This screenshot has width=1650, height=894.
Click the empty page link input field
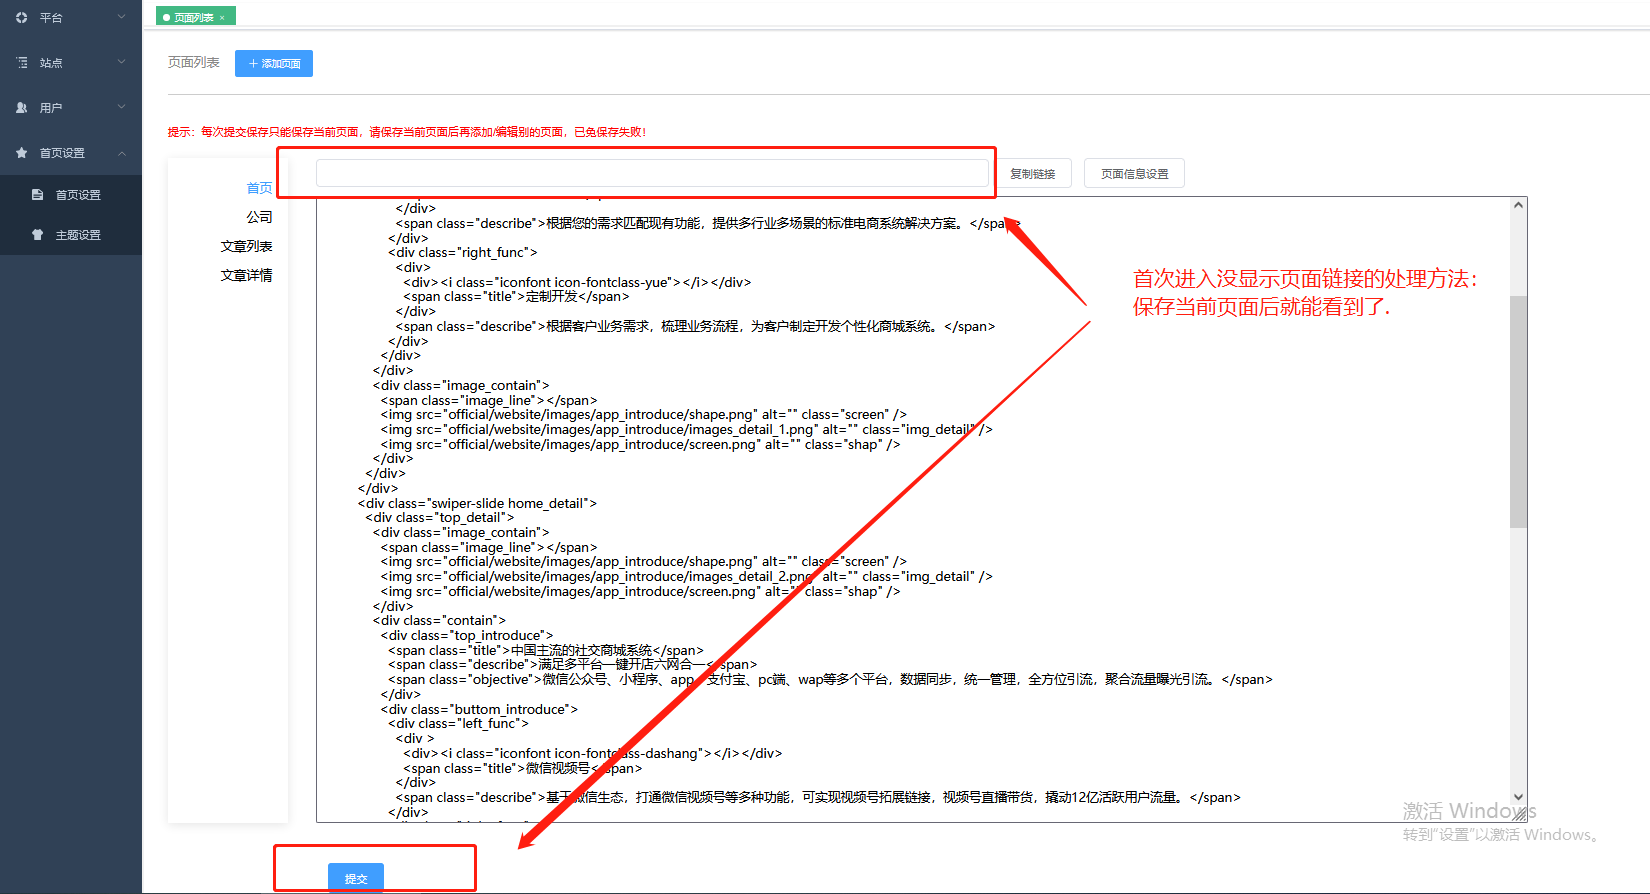(x=652, y=173)
